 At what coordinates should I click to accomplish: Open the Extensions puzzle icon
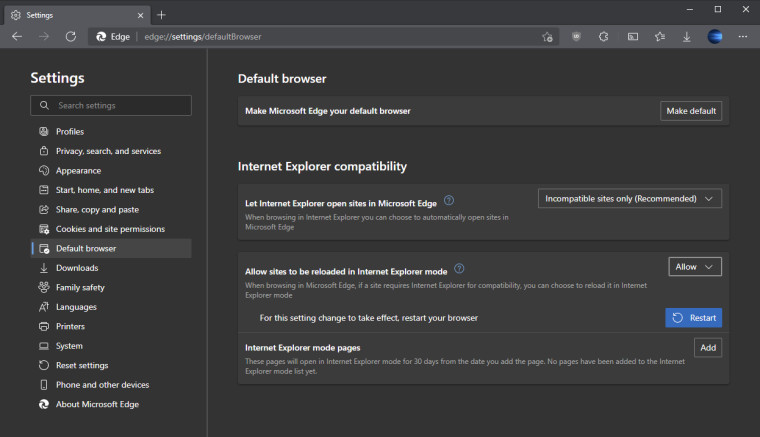pyautogui.click(x=604, y=36)
